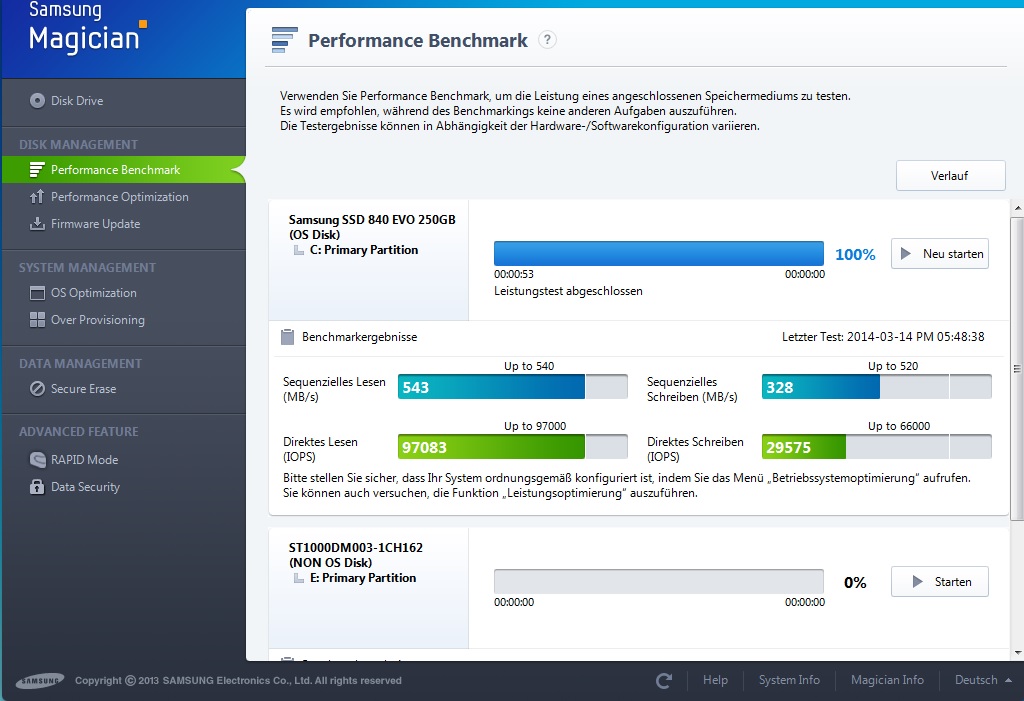Open Secure Erase
Screen dimensions: 1024x701
click(123, 389)
